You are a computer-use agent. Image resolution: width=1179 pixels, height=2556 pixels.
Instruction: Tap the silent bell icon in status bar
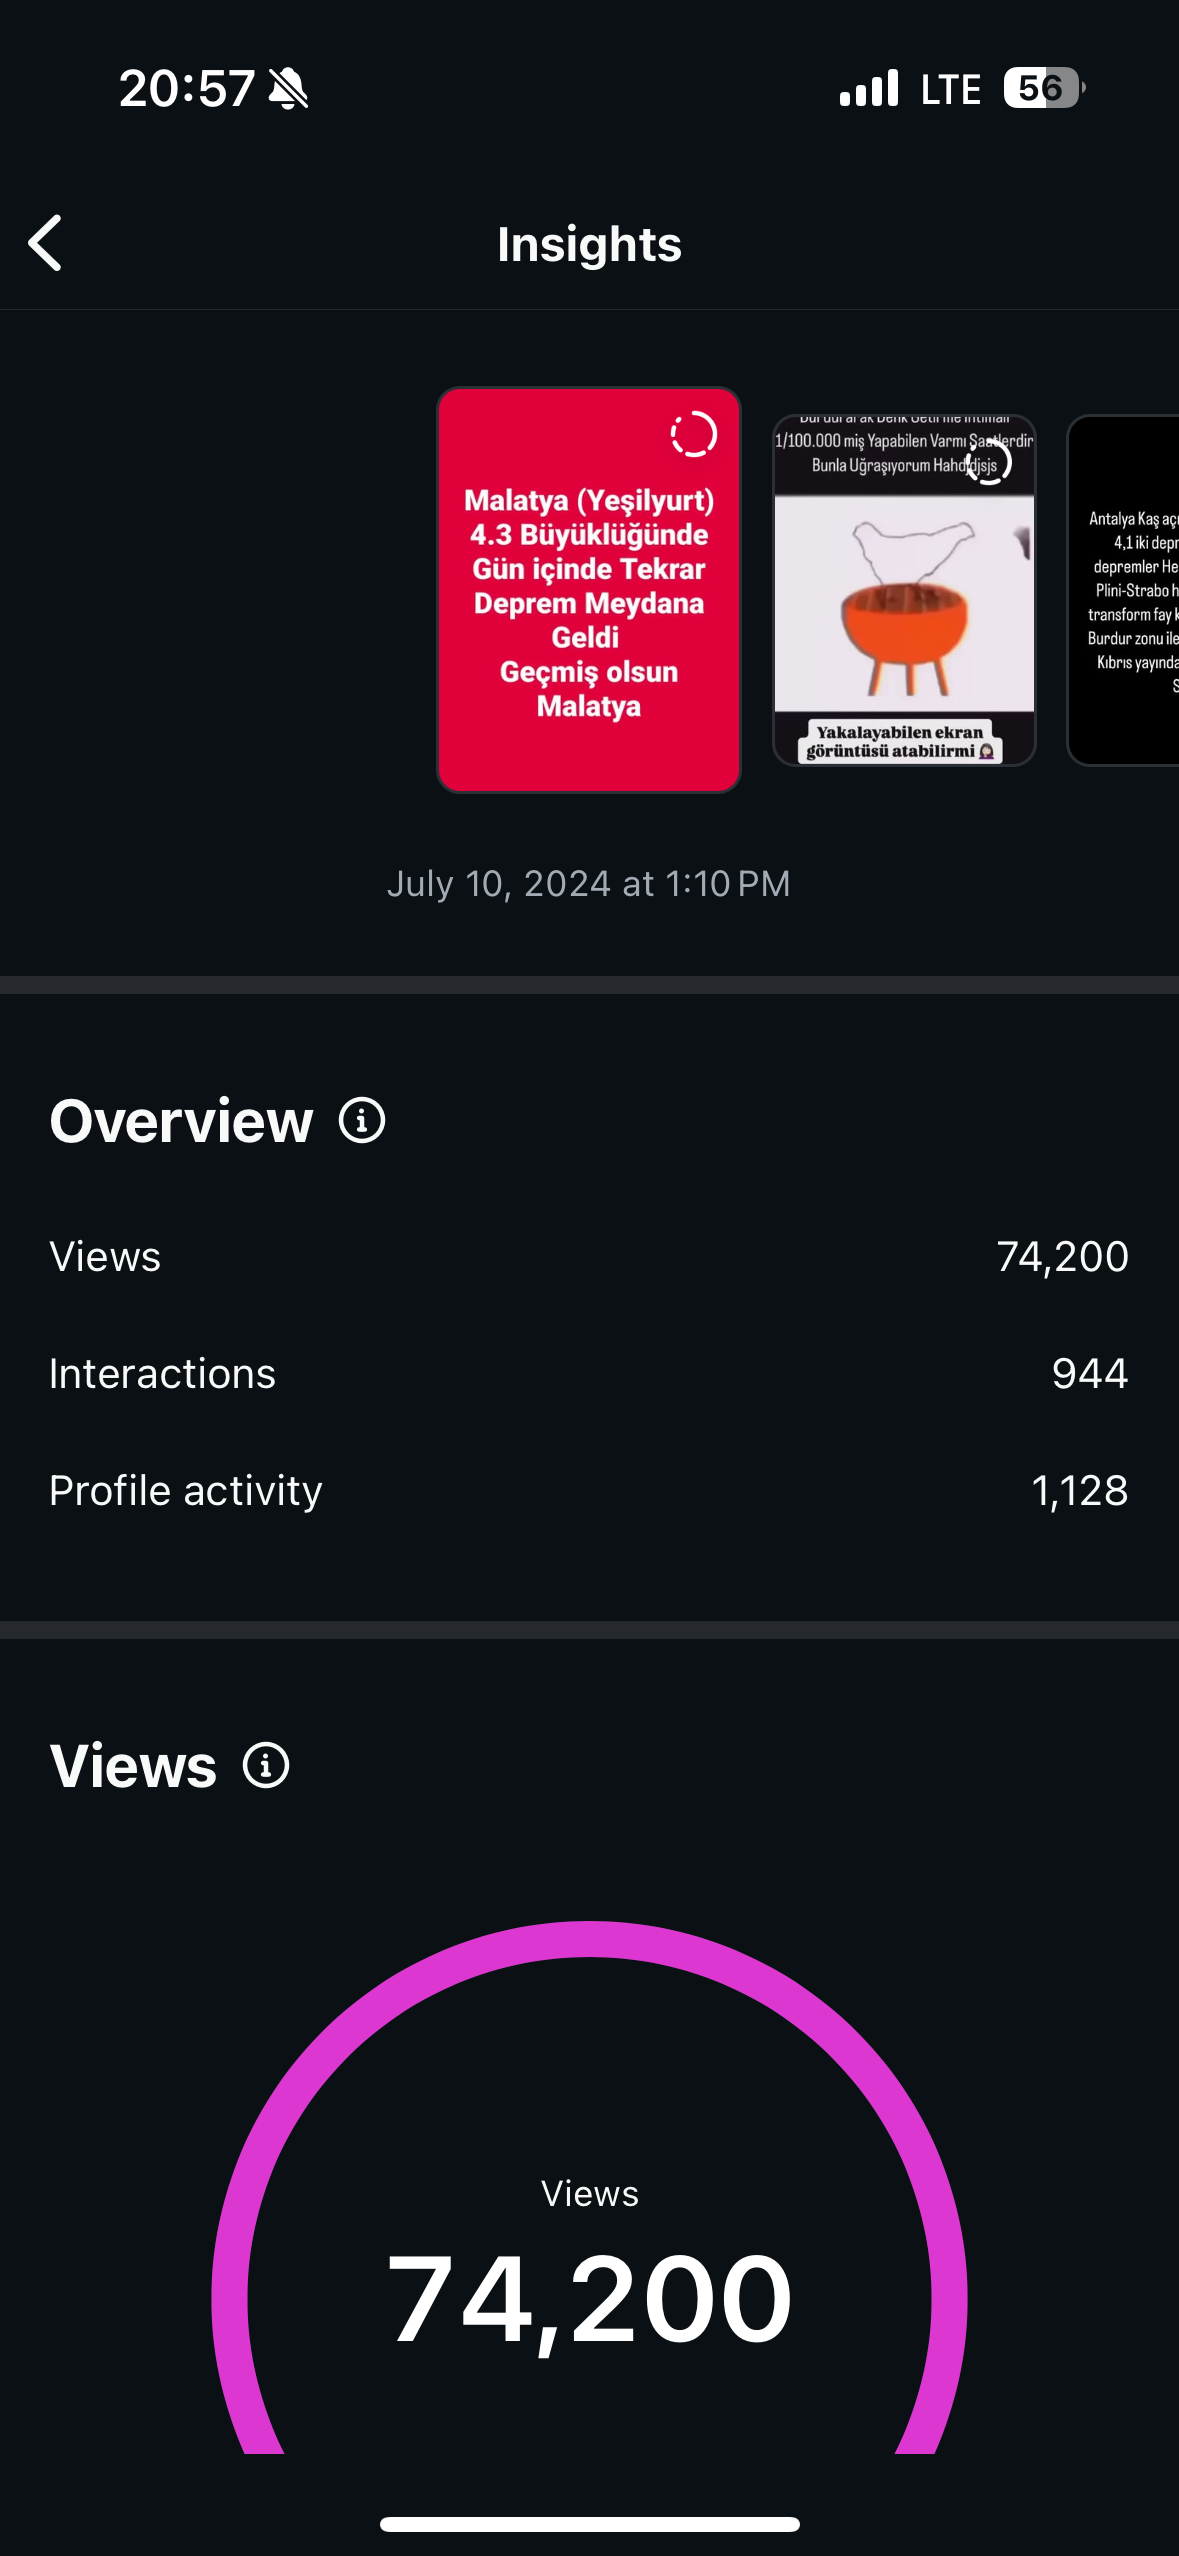tap(289, 89)
